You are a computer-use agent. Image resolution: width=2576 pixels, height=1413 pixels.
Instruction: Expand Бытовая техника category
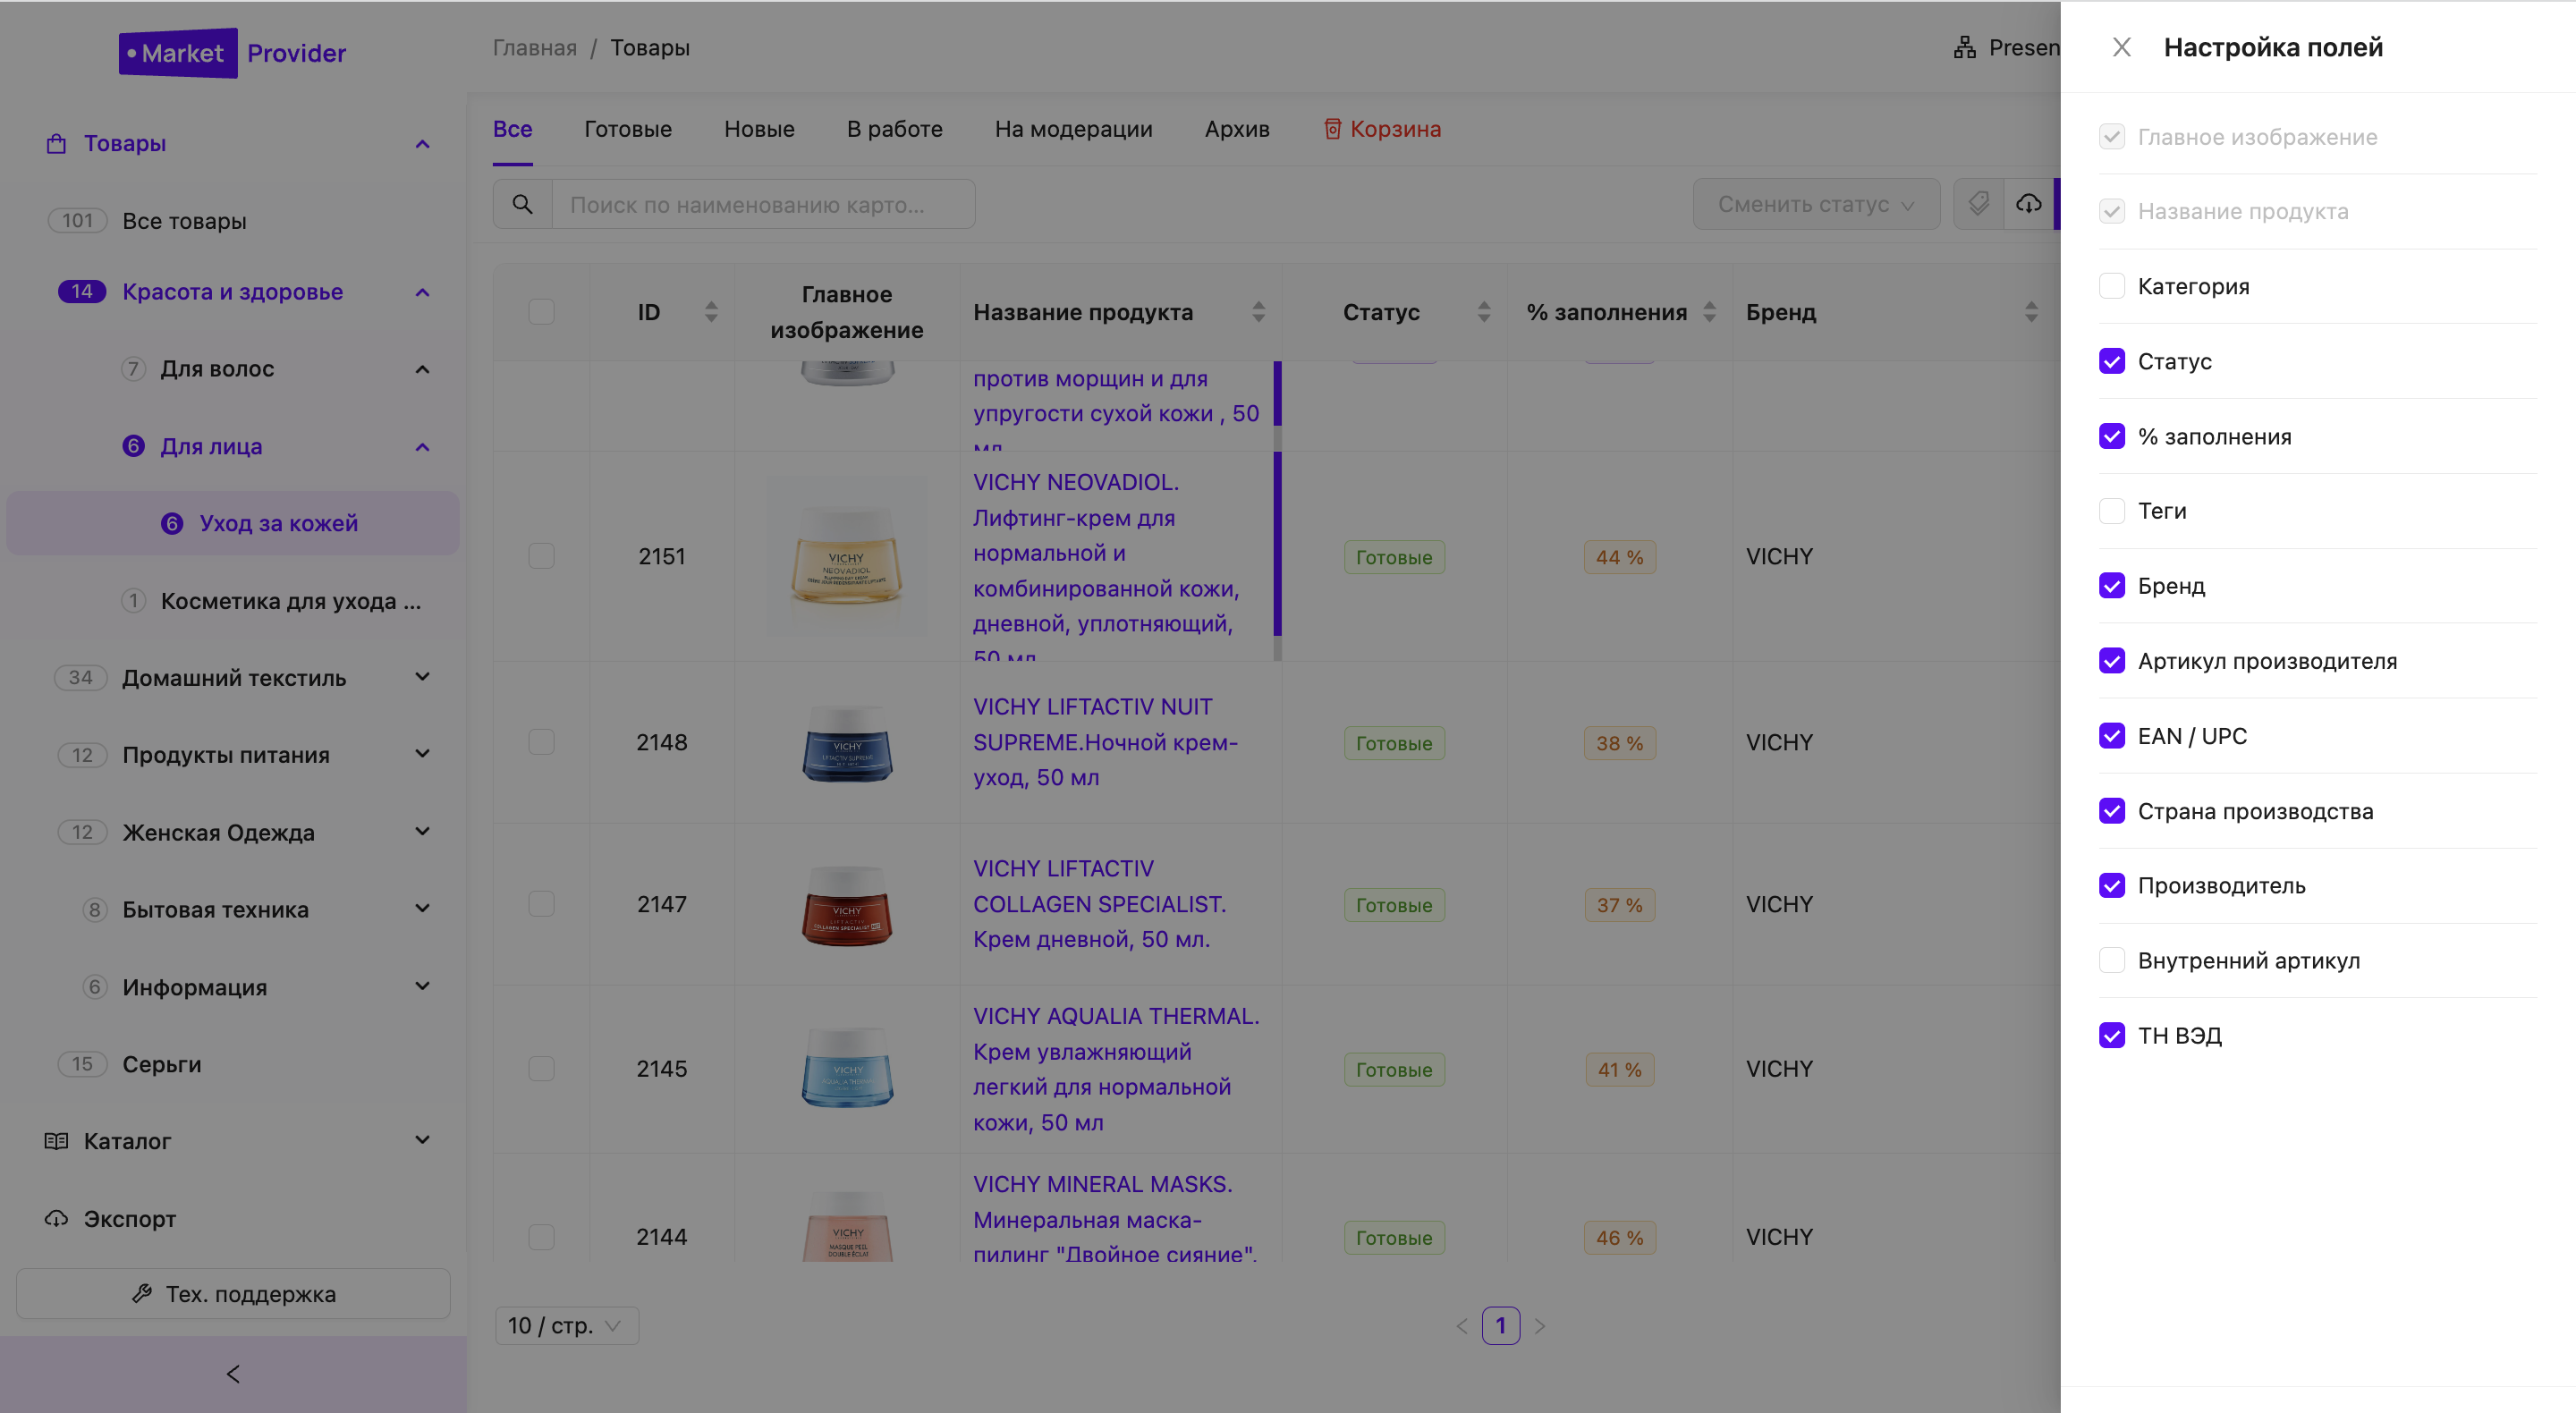coord(423,909)
